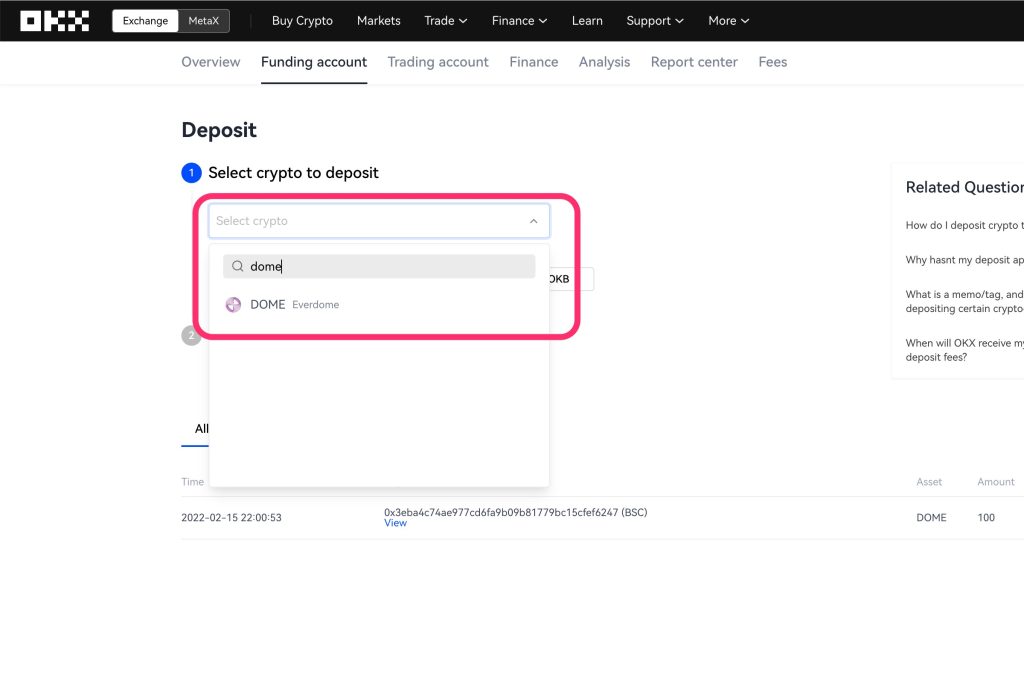Go to the Overview tab
1024x683 pixels.
coord(211,62)
